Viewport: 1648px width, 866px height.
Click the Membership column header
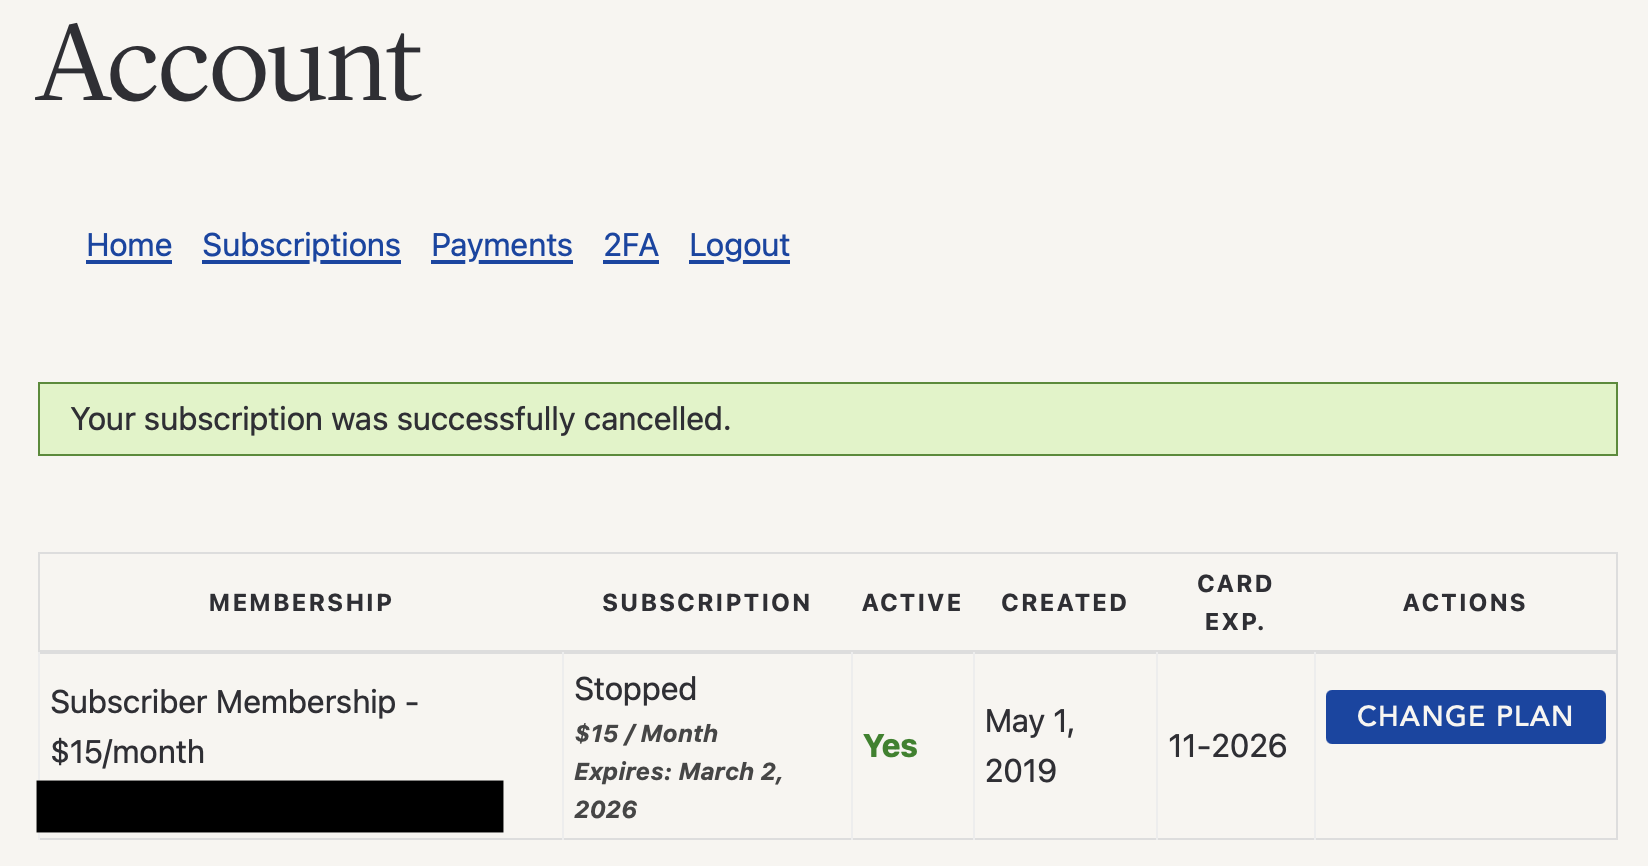(x=300, y=603)
